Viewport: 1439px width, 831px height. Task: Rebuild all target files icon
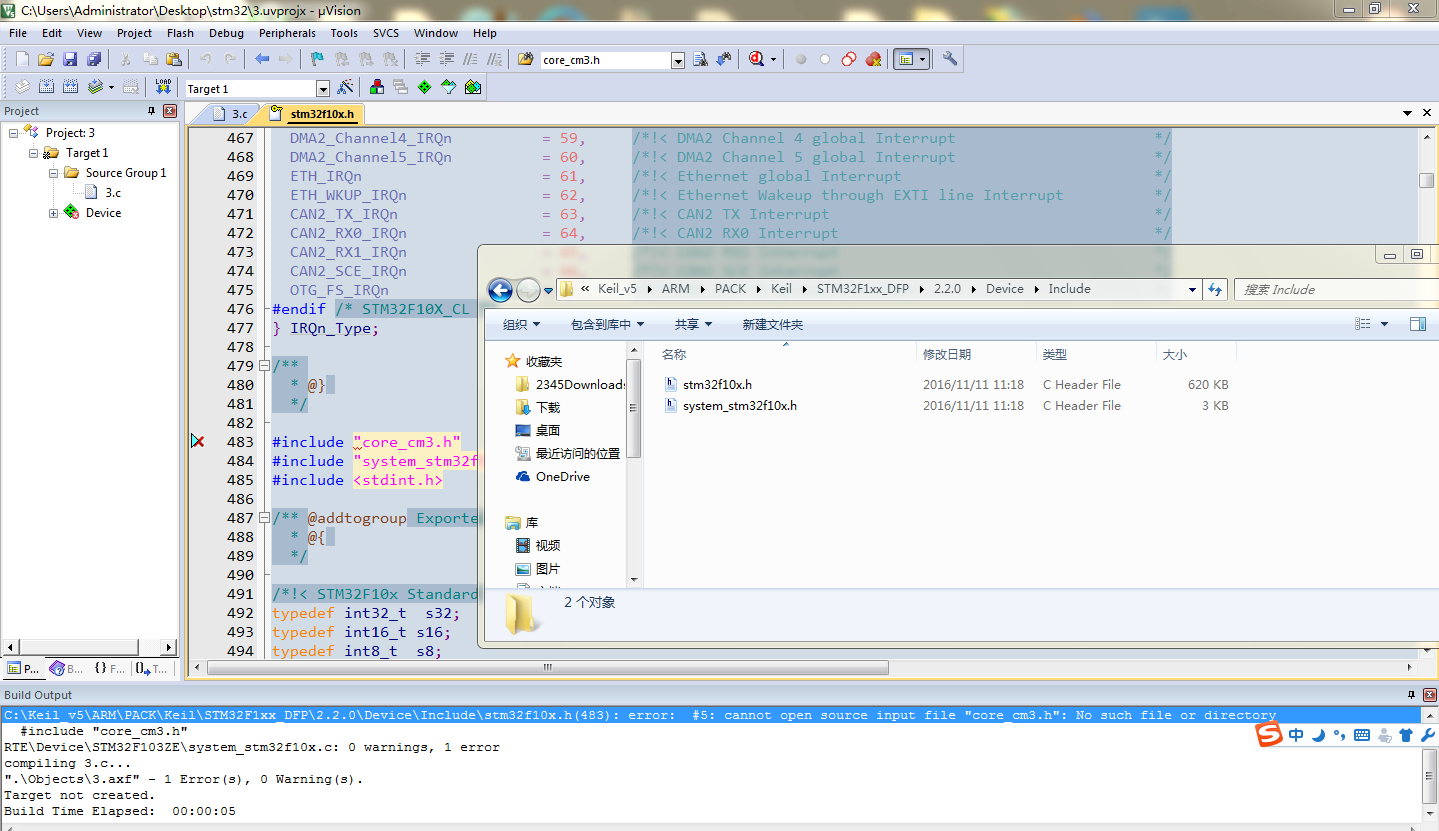70,87
